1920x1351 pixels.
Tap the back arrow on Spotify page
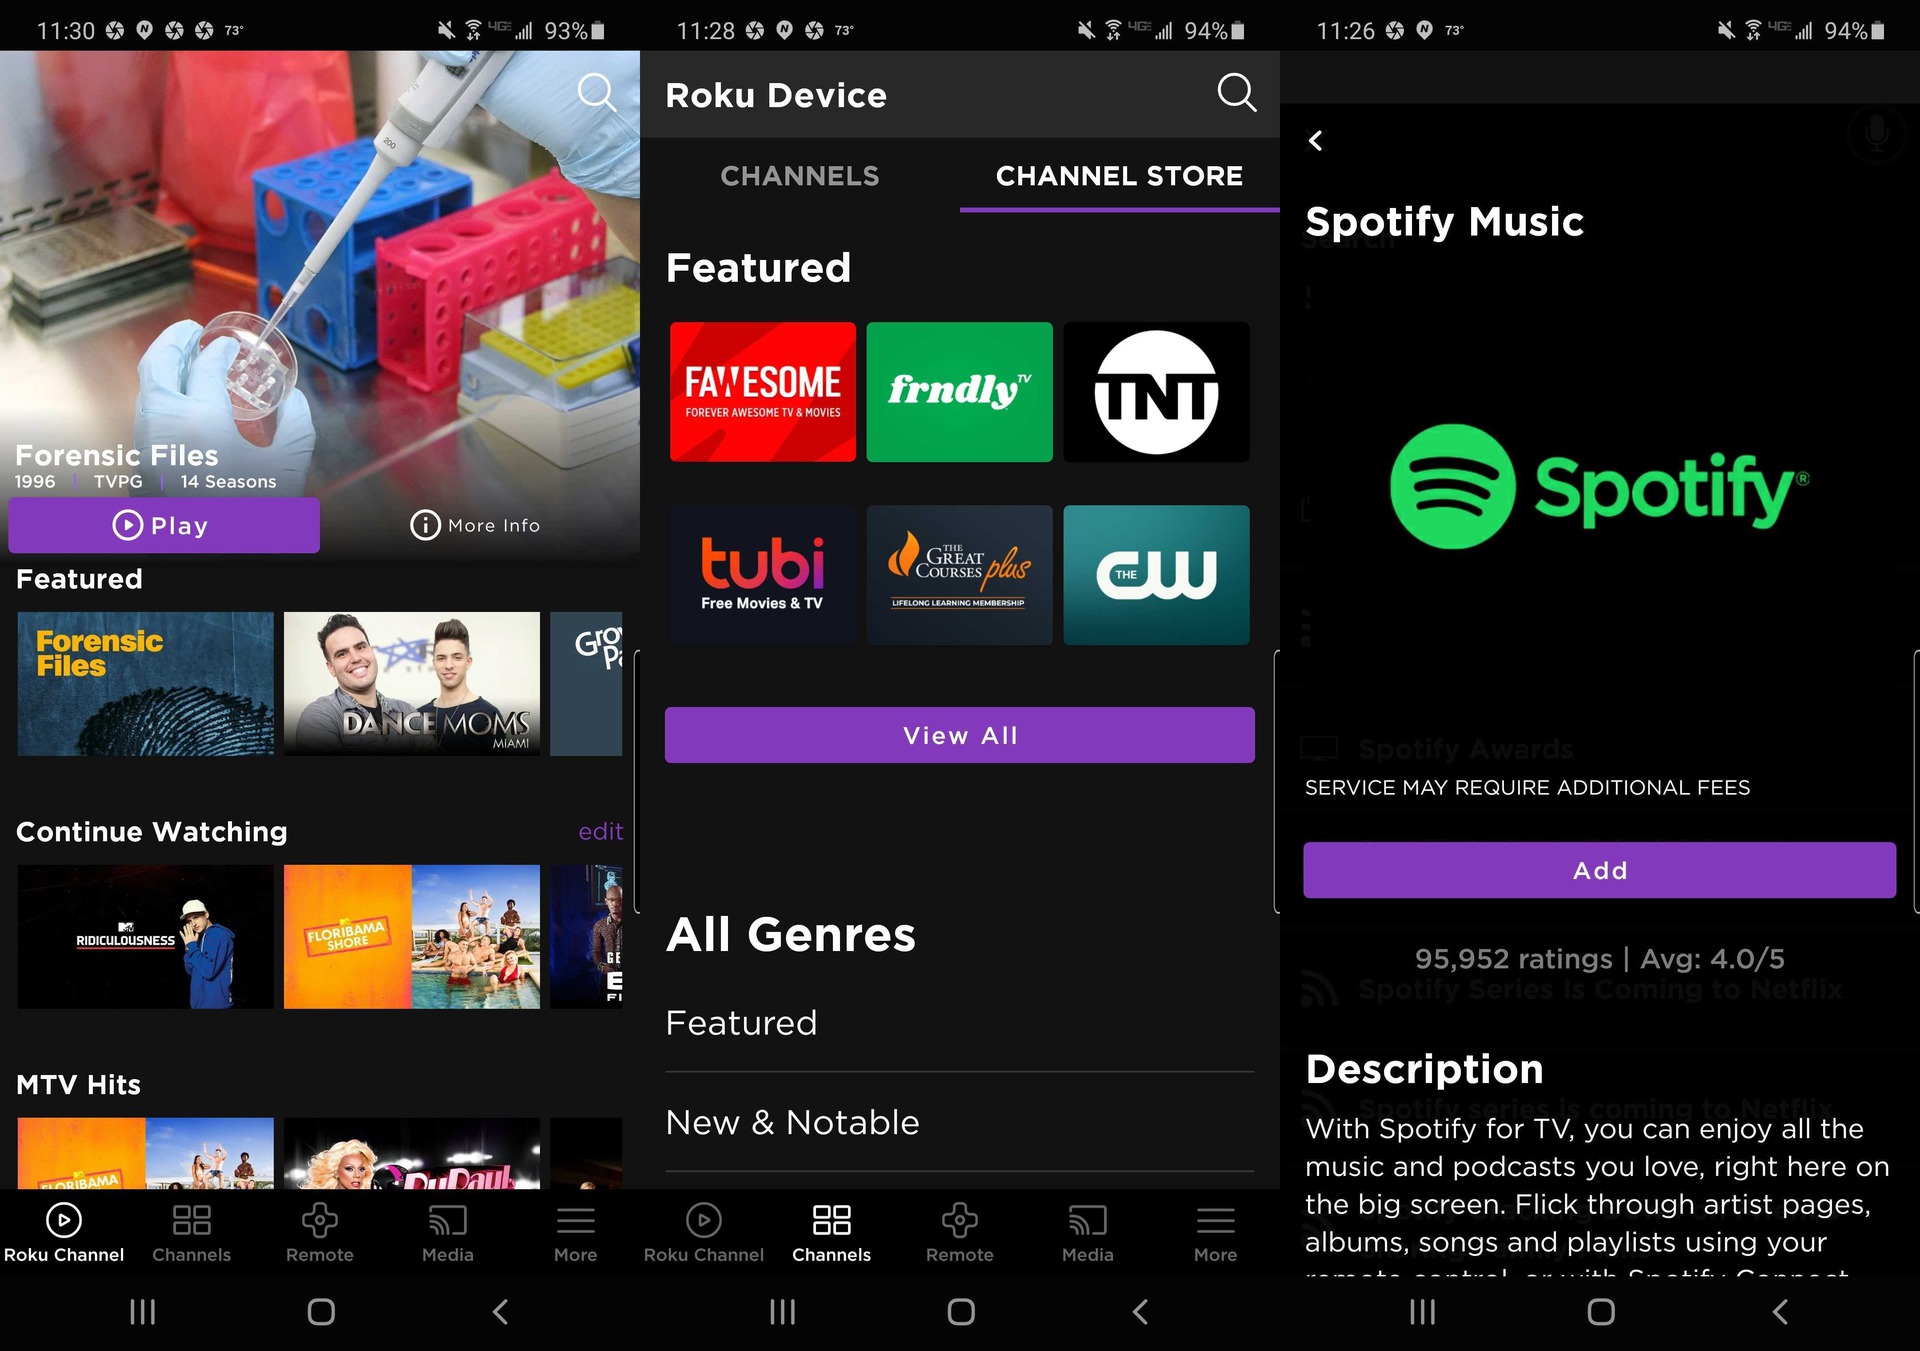(1316, 140)
